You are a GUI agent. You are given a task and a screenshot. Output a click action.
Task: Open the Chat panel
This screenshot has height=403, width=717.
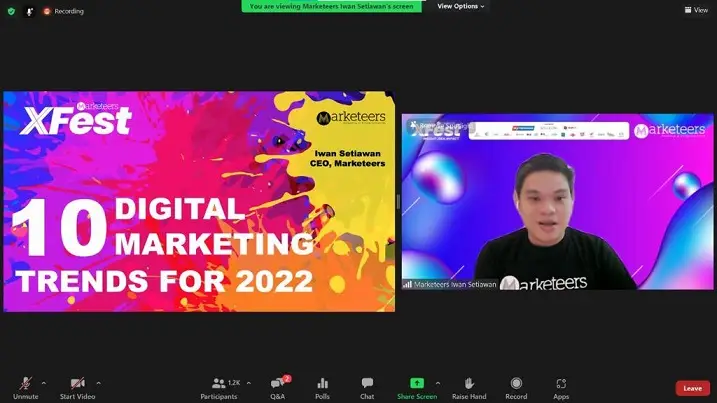(x=367, y=388)
